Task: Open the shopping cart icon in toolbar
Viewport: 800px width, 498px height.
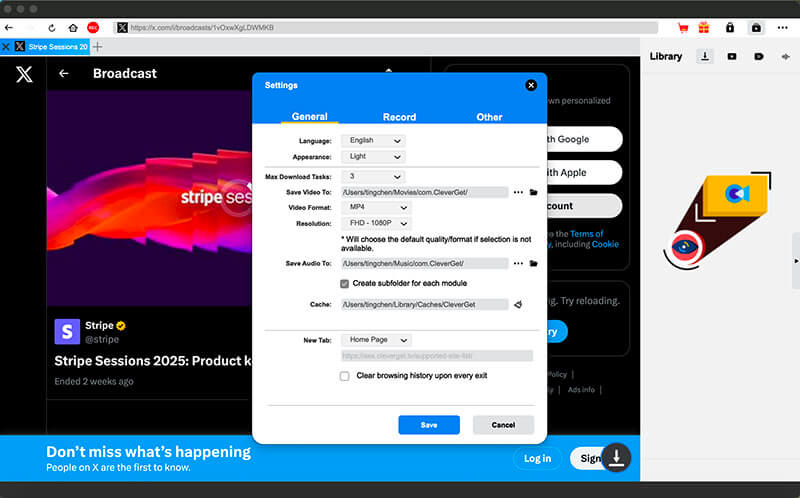Action: tap(683, 28)
